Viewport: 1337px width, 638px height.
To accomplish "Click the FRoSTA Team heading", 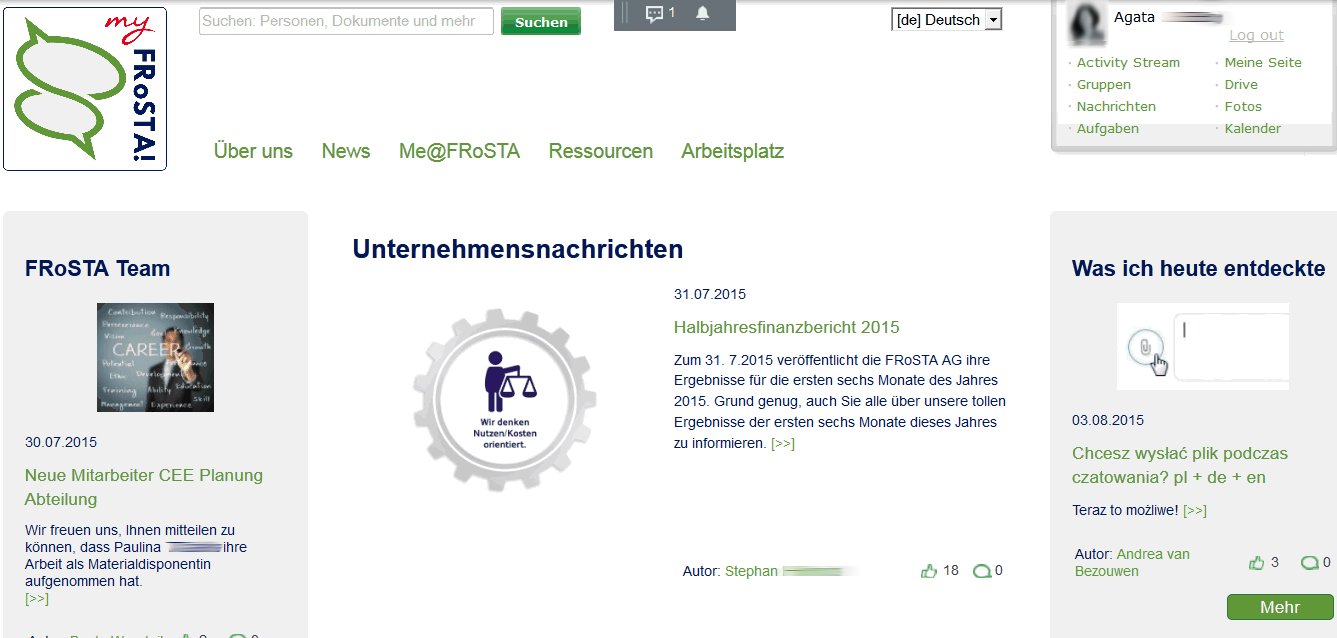I will tap(98, 268).
